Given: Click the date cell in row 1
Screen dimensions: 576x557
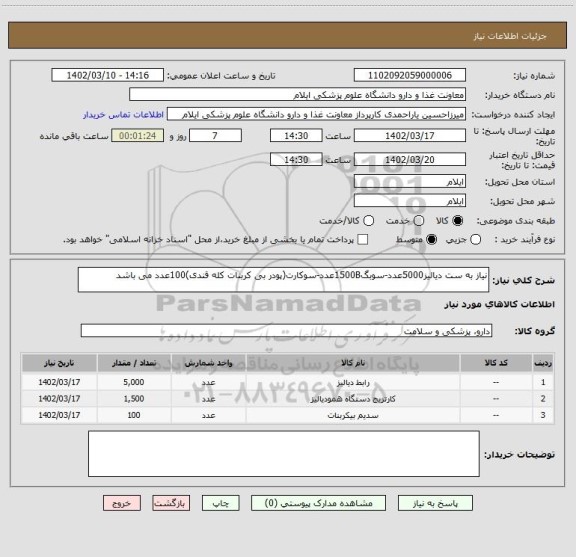Looking at the screenshot, I should coord(59,382).
